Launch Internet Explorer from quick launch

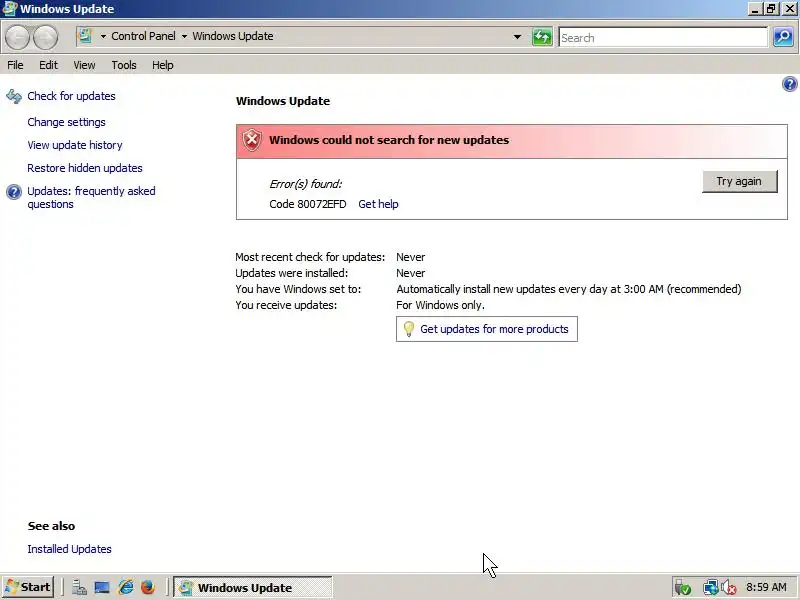(x=126, y=587)
